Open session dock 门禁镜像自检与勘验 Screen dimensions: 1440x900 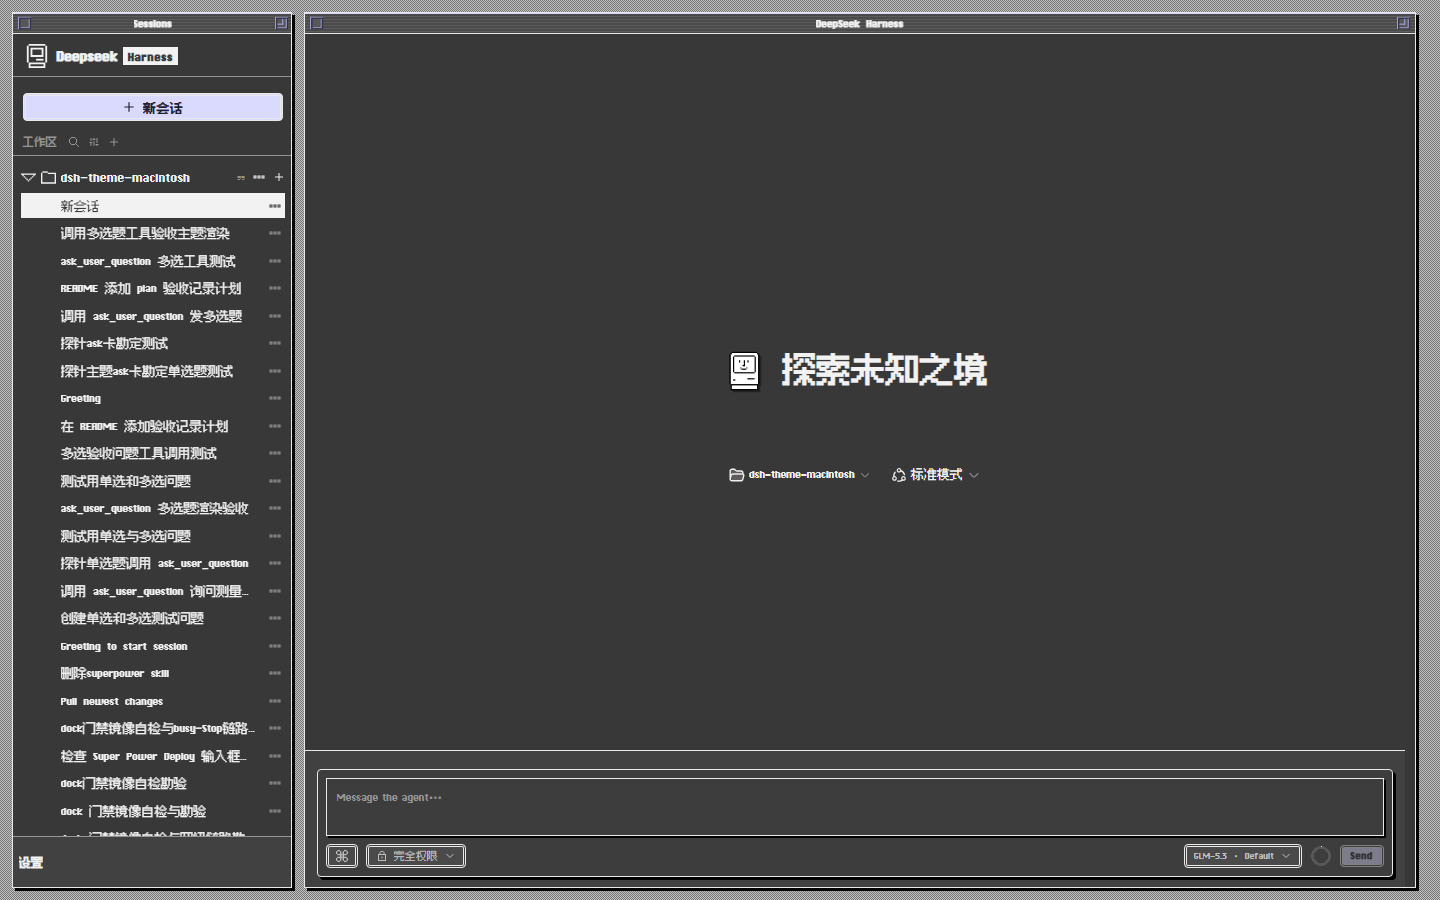click(x=153, y=811)
